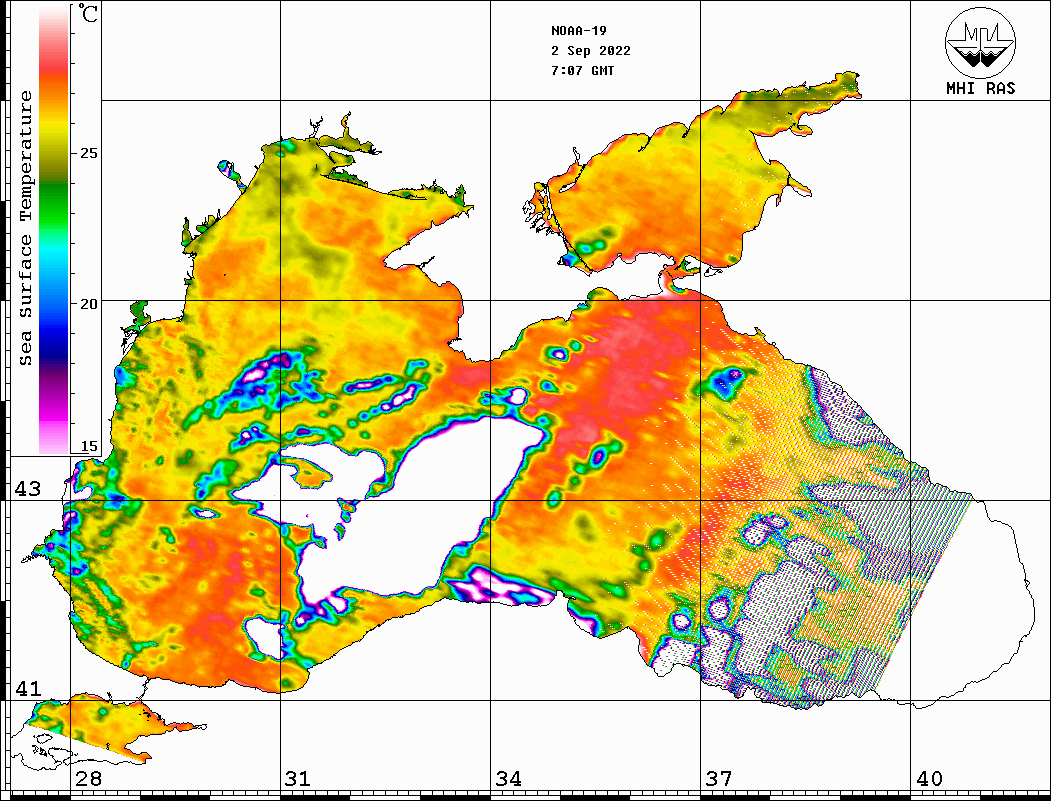Click the MHI RAS logo emblem
Viewport: 1051px width, 801px height.
tap(980, 42)
